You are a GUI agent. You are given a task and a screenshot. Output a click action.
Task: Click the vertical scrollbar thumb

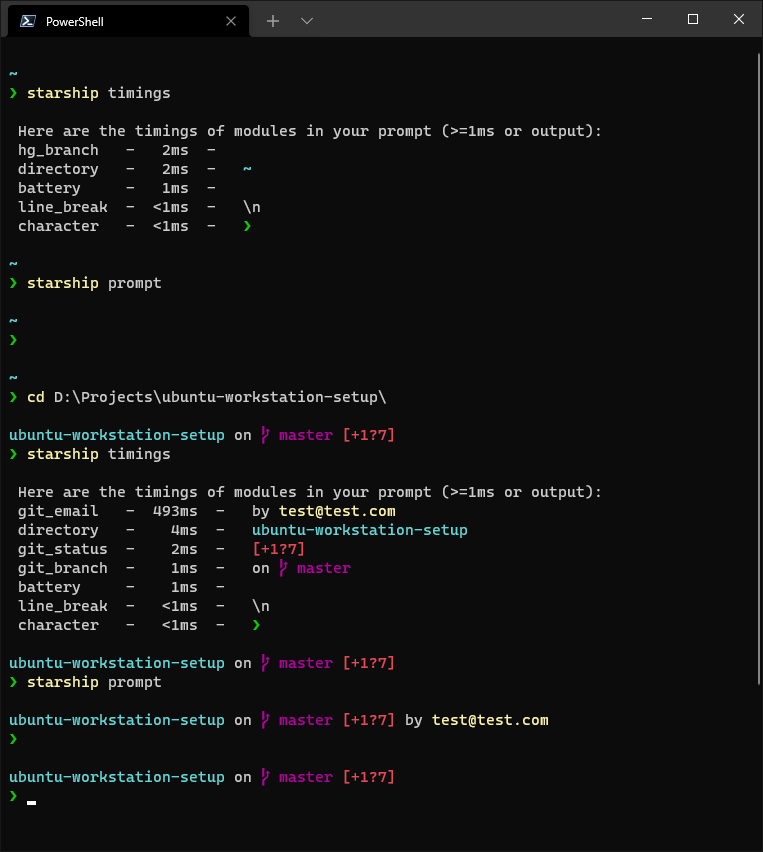759,369
